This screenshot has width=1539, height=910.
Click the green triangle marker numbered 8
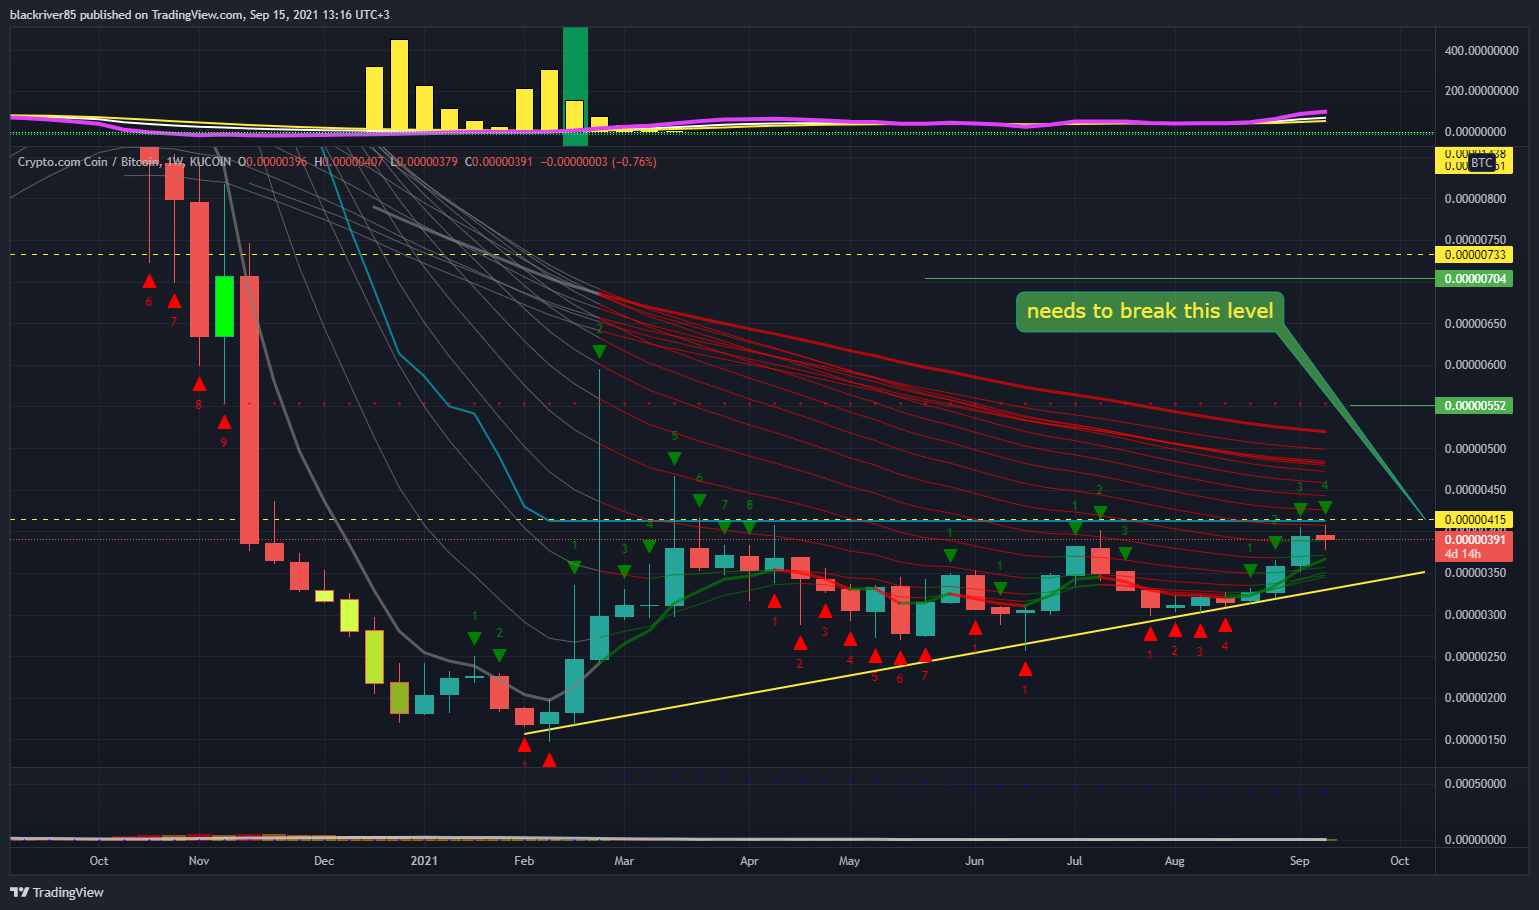point(749,526)
